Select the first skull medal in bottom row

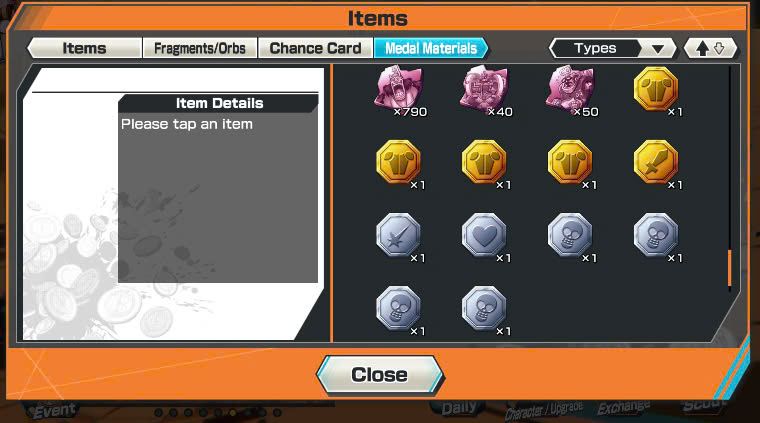tap(398, 308)
